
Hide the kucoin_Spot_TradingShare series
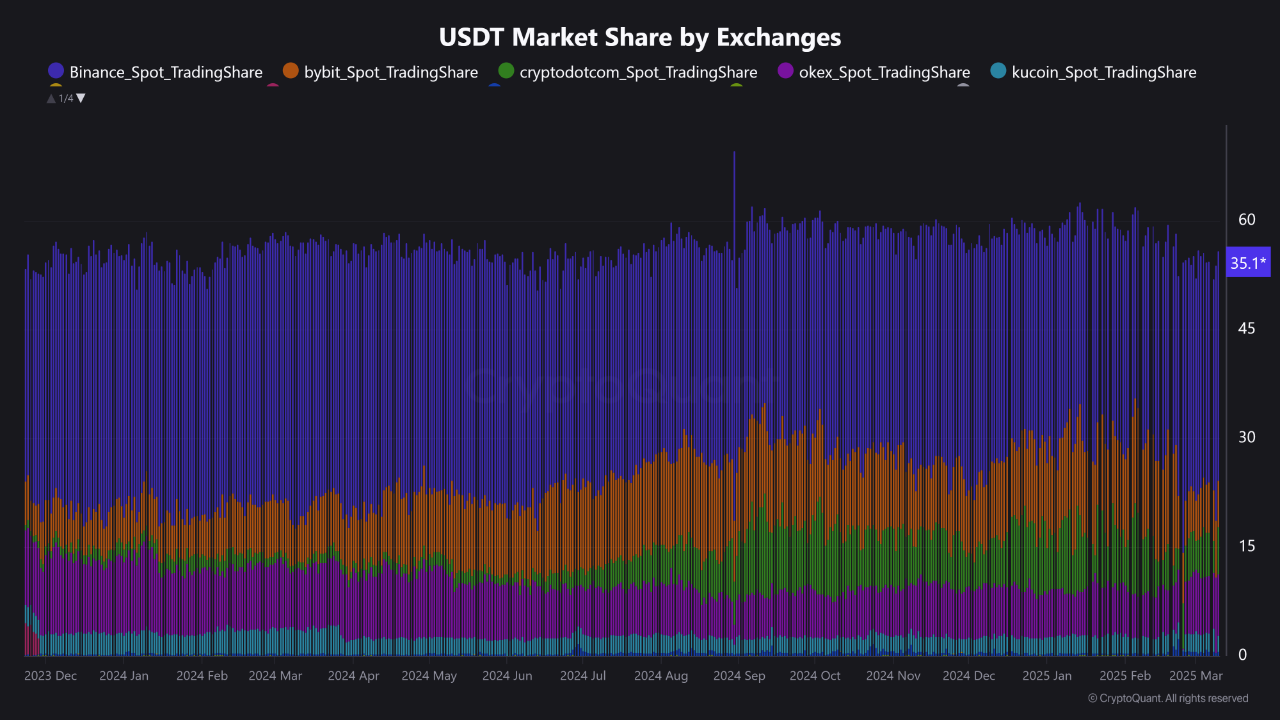(x=1104, y=72)
